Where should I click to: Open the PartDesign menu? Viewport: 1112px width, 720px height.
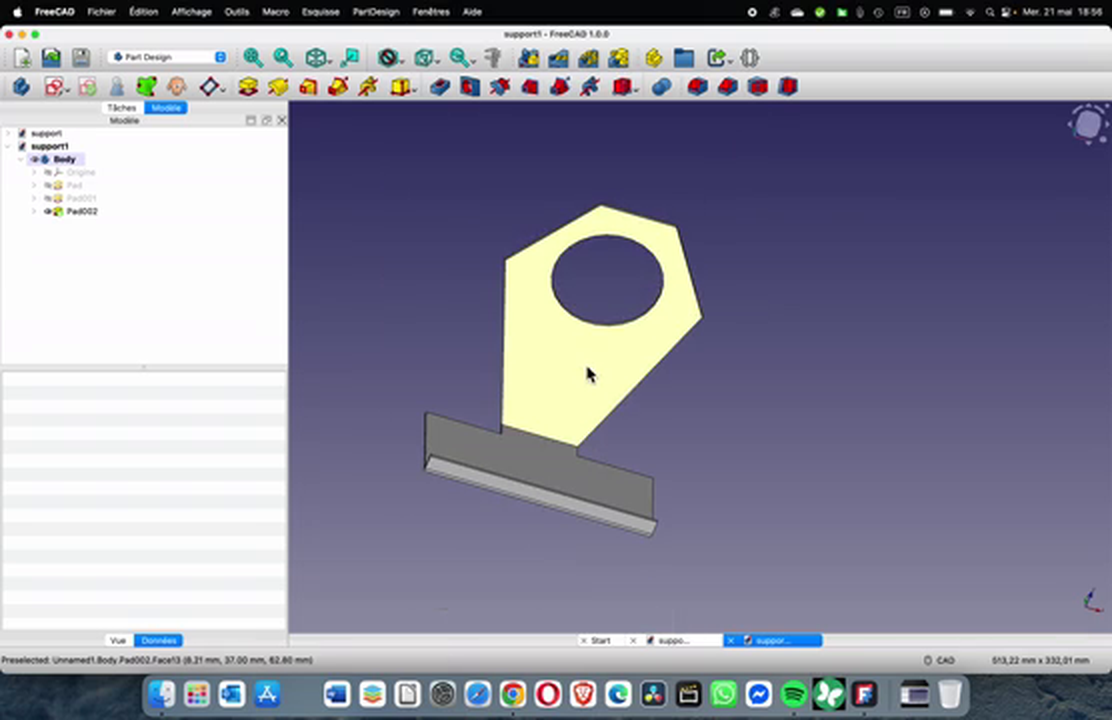pyautogui.click(x=375, y=11)
